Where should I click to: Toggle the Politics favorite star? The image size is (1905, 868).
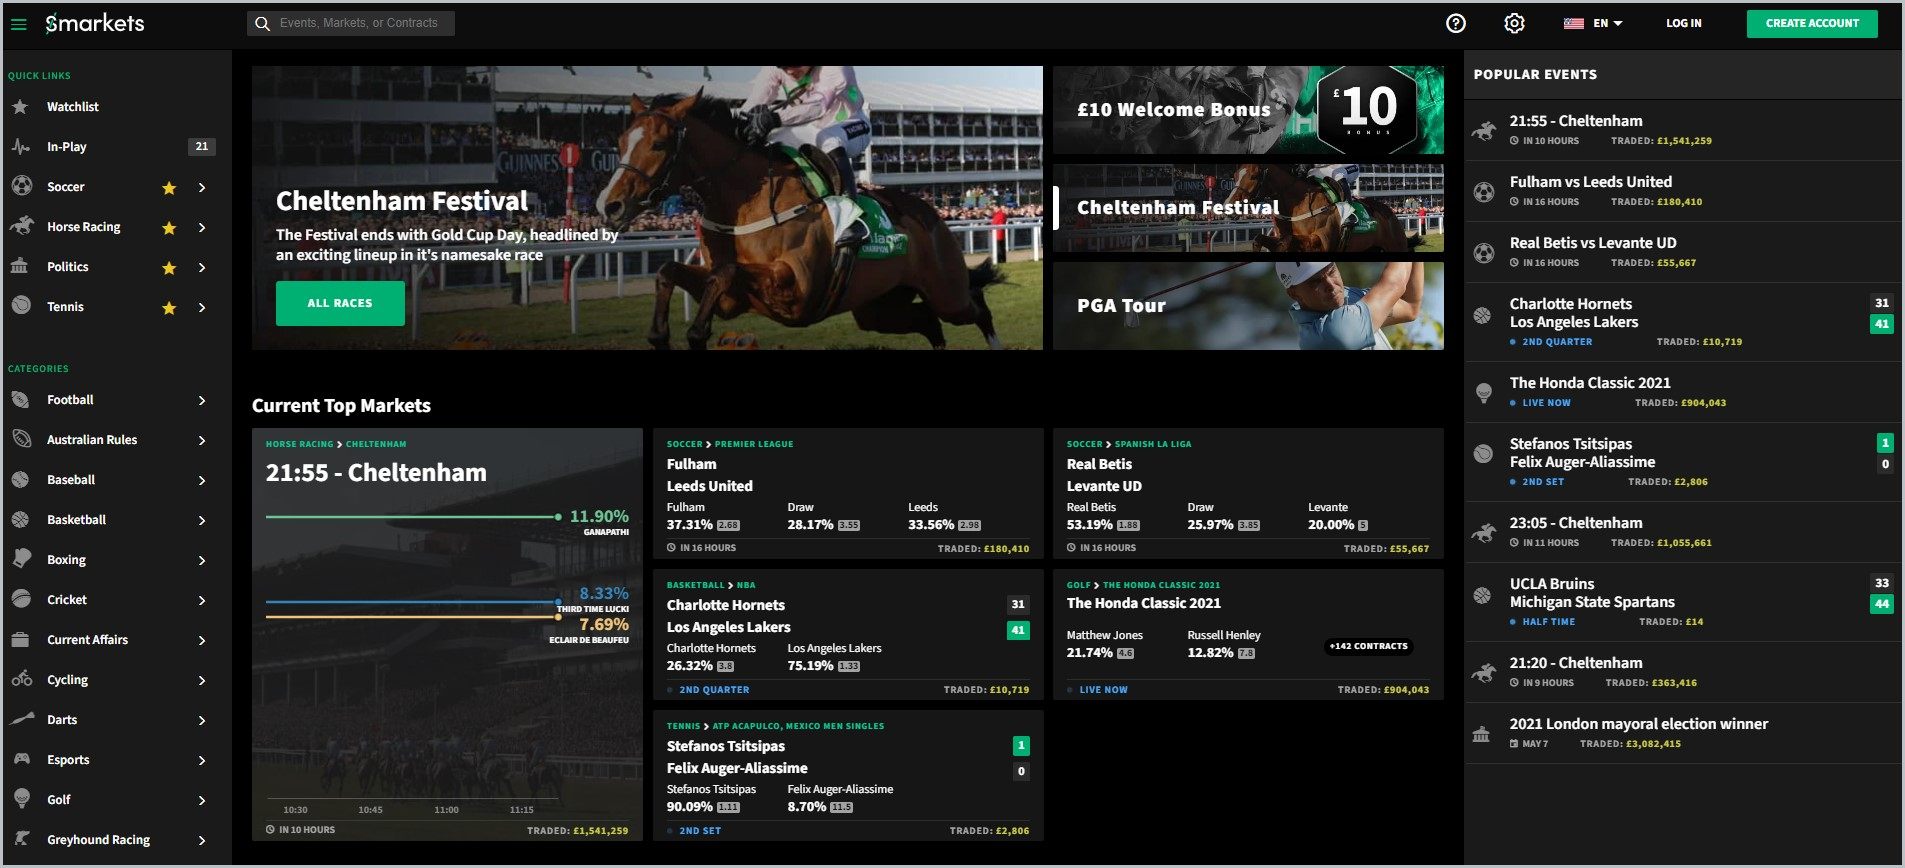[x=169, y=267]
